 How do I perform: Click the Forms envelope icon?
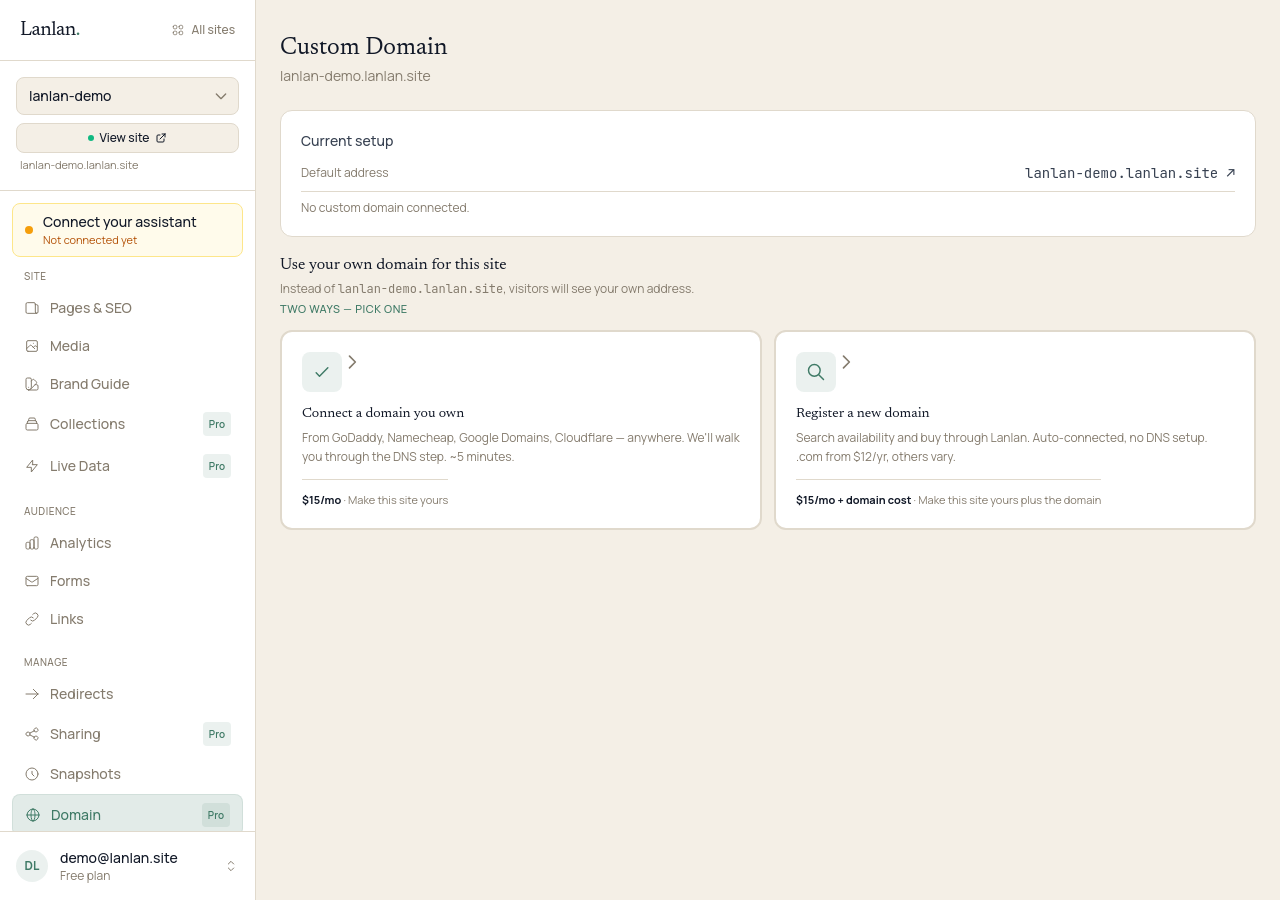click(32, 581)
